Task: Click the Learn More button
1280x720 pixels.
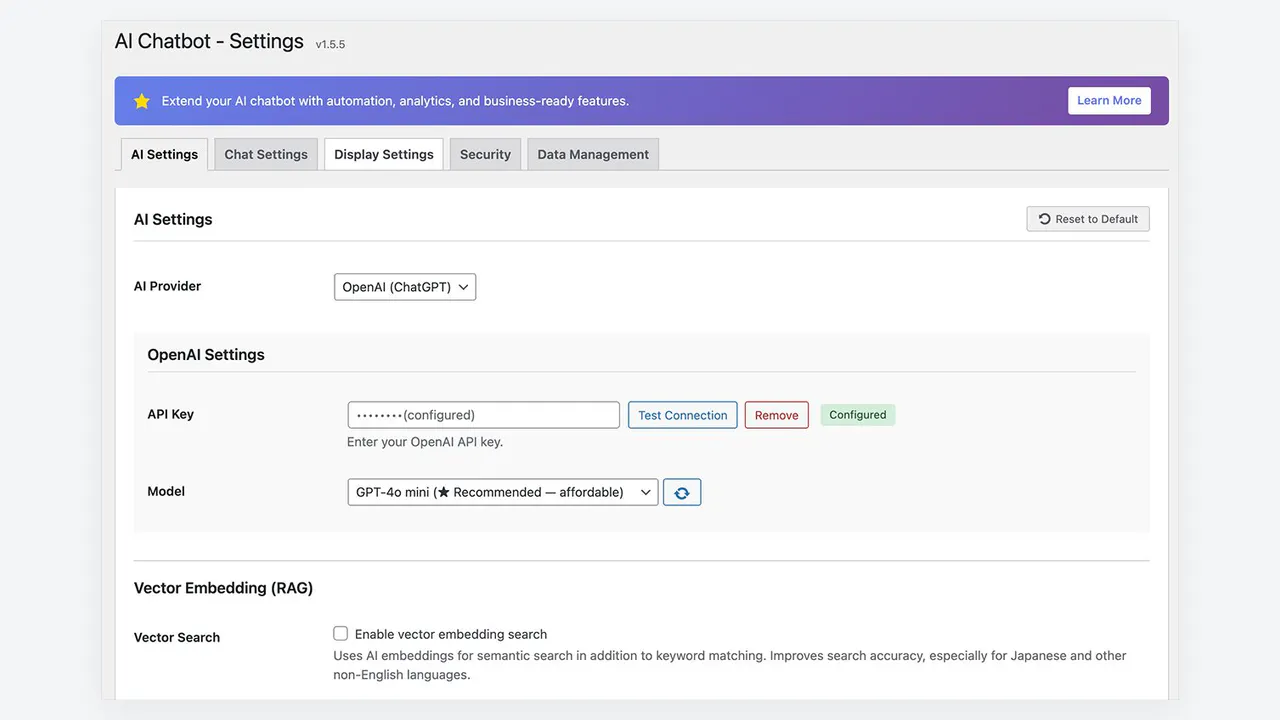Action: (x=1109, y=100)
